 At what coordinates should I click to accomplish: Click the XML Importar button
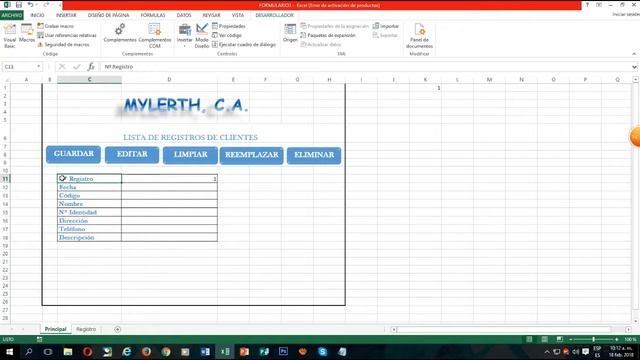pos(386,26)
